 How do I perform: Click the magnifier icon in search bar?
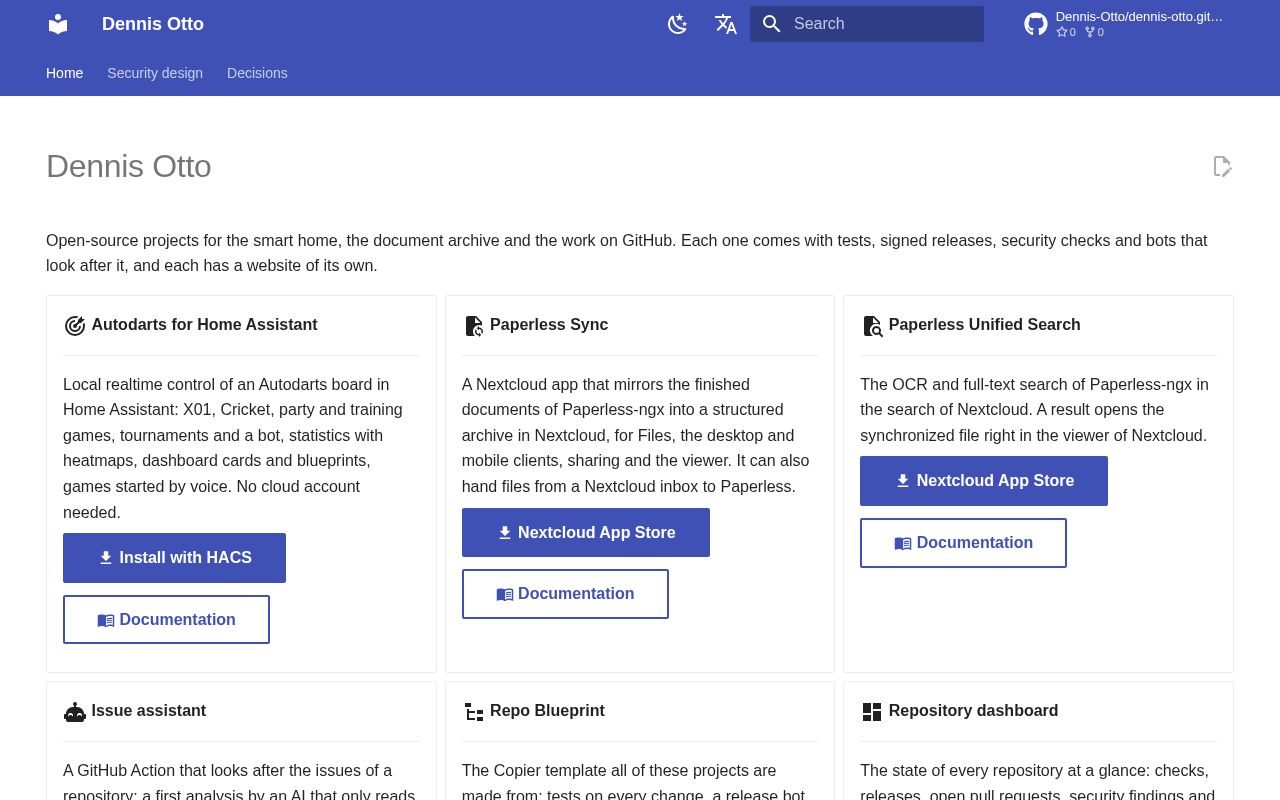pos(772,24)
